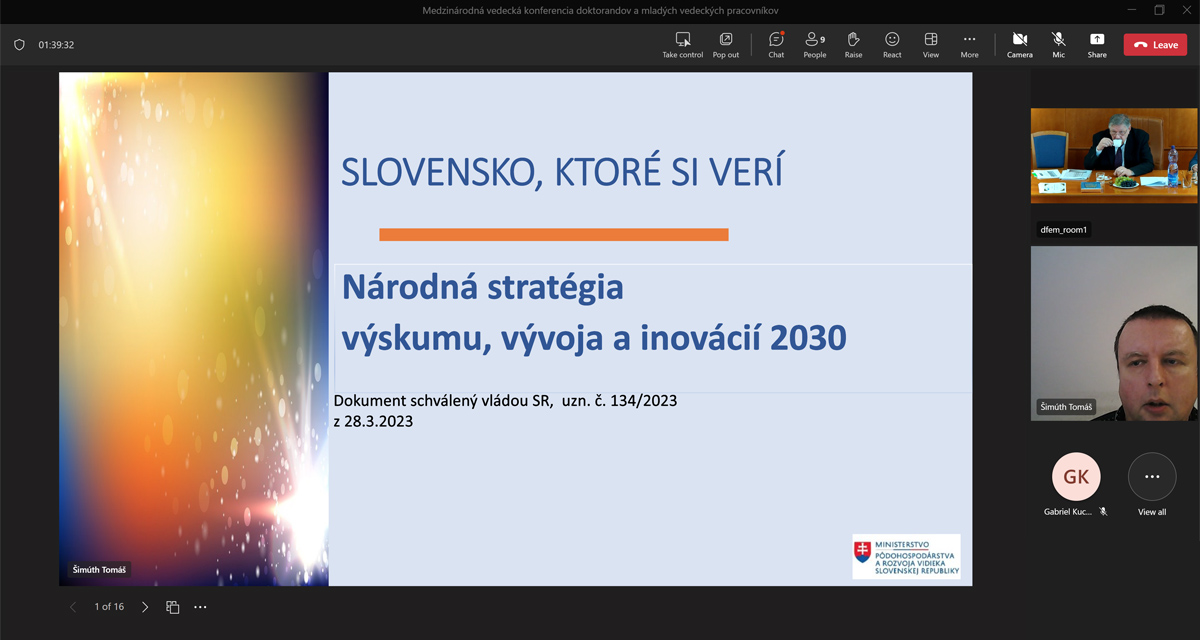The height and width of the screenshot is (640, 1200).
Task: Click View all participants button
Action: (x=1152, y=477)
